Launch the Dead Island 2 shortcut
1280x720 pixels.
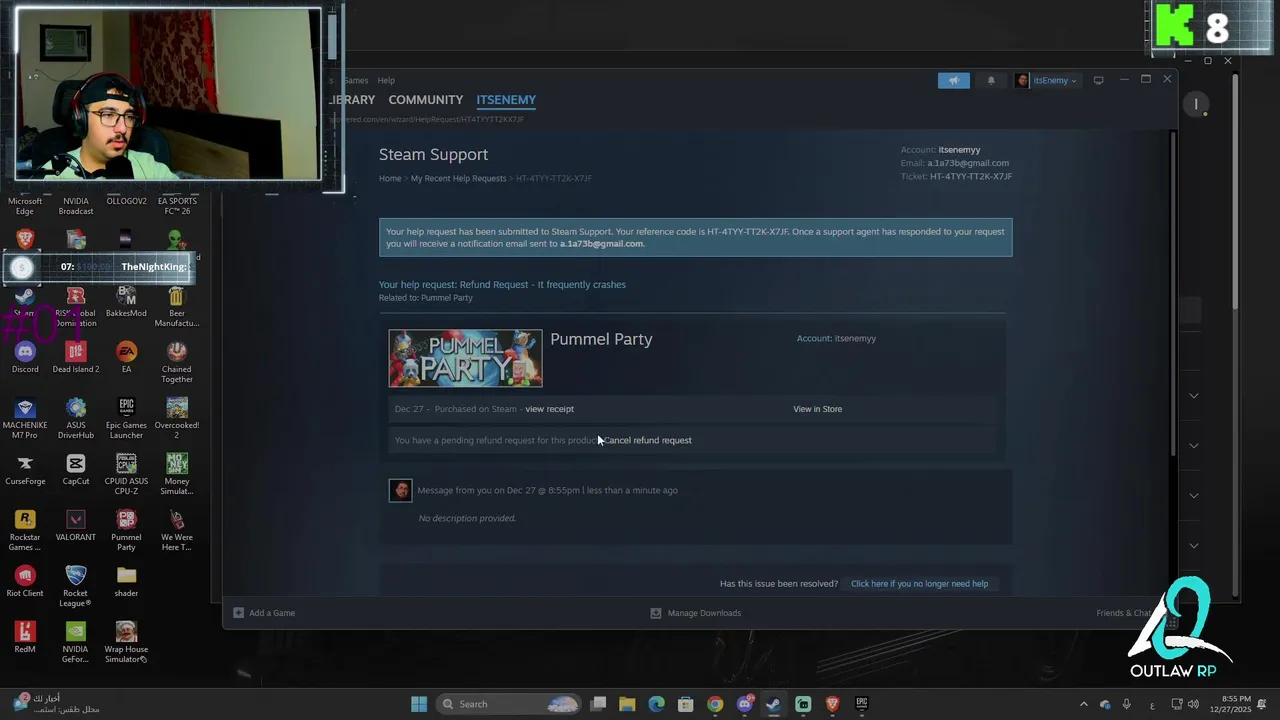point(76,357)
